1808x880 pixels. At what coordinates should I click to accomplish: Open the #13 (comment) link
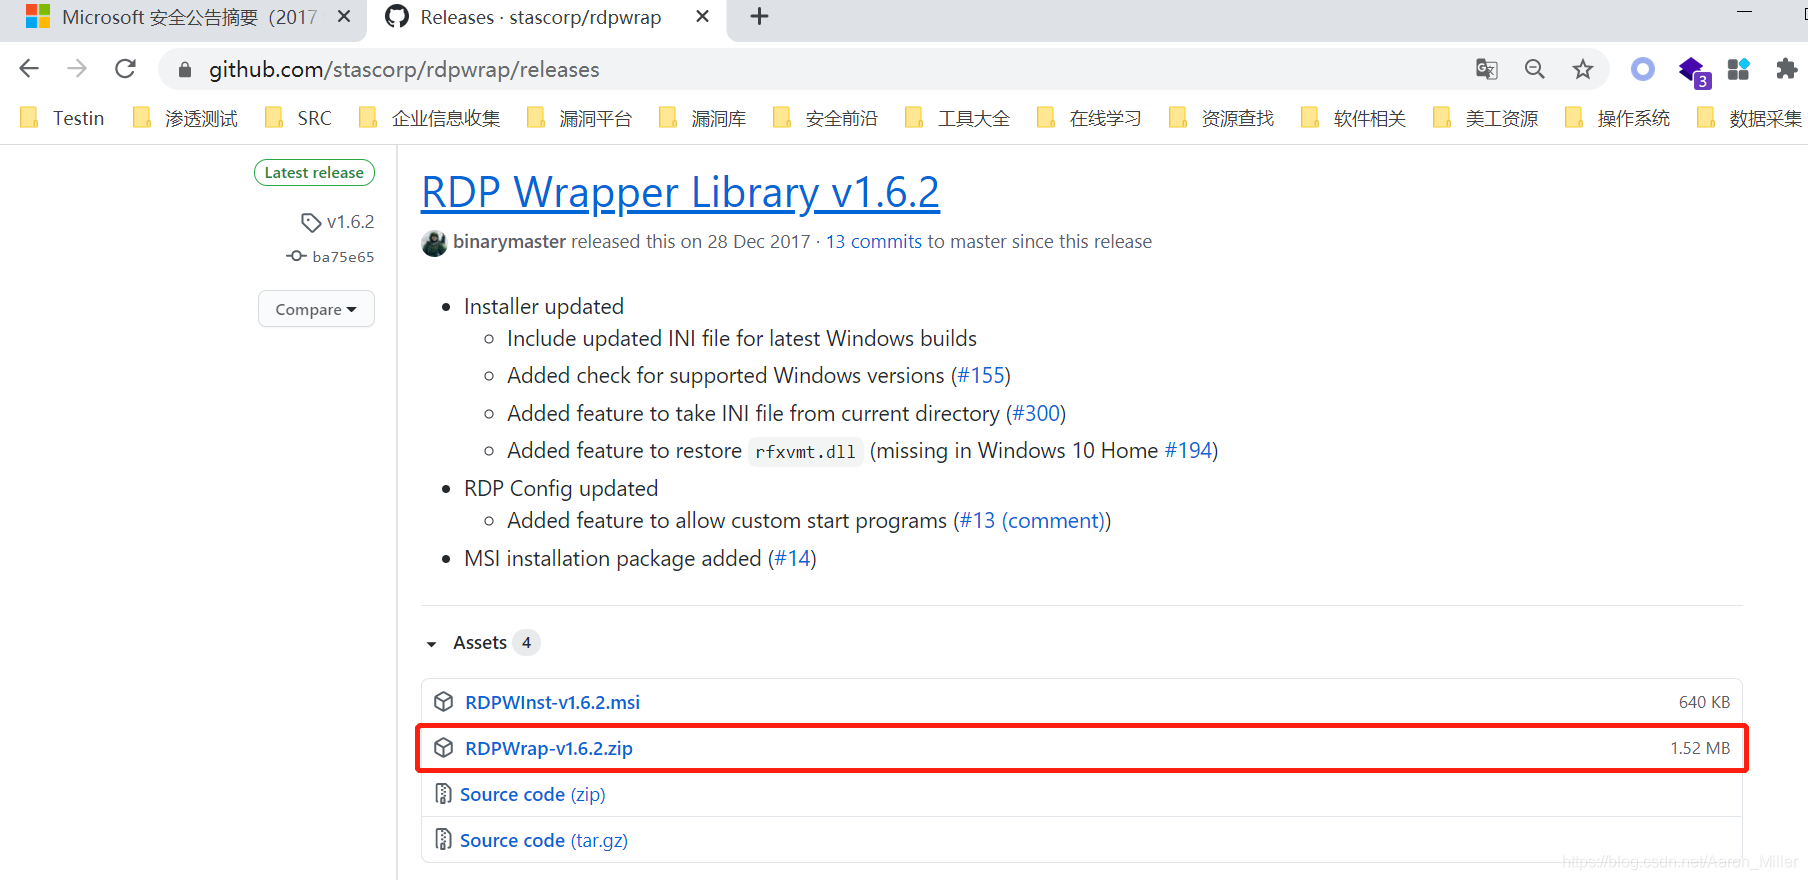pyautogui.click(x=1032, y=521)
